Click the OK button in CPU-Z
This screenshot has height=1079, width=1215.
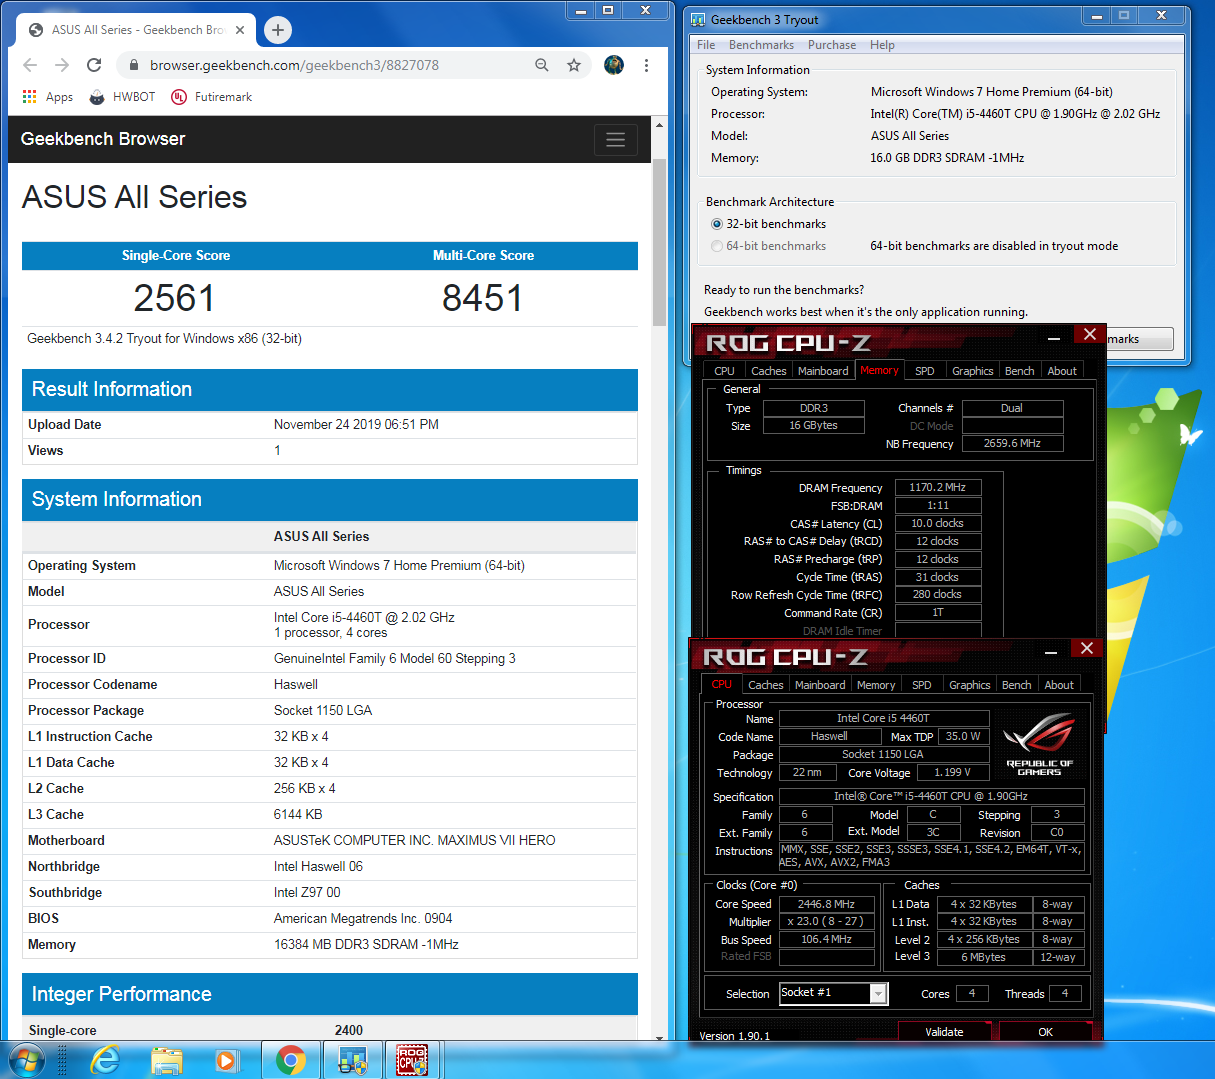1045,1031
